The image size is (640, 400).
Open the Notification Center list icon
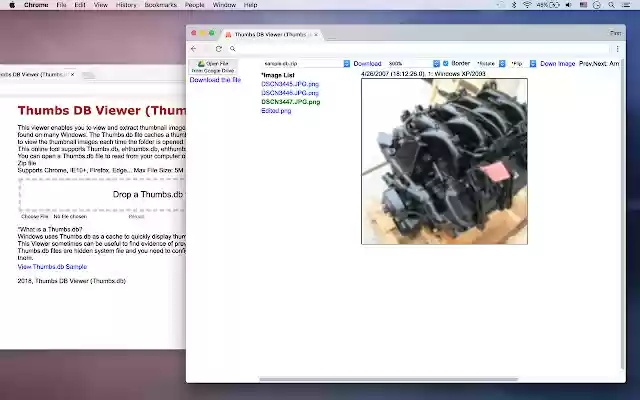628,5
